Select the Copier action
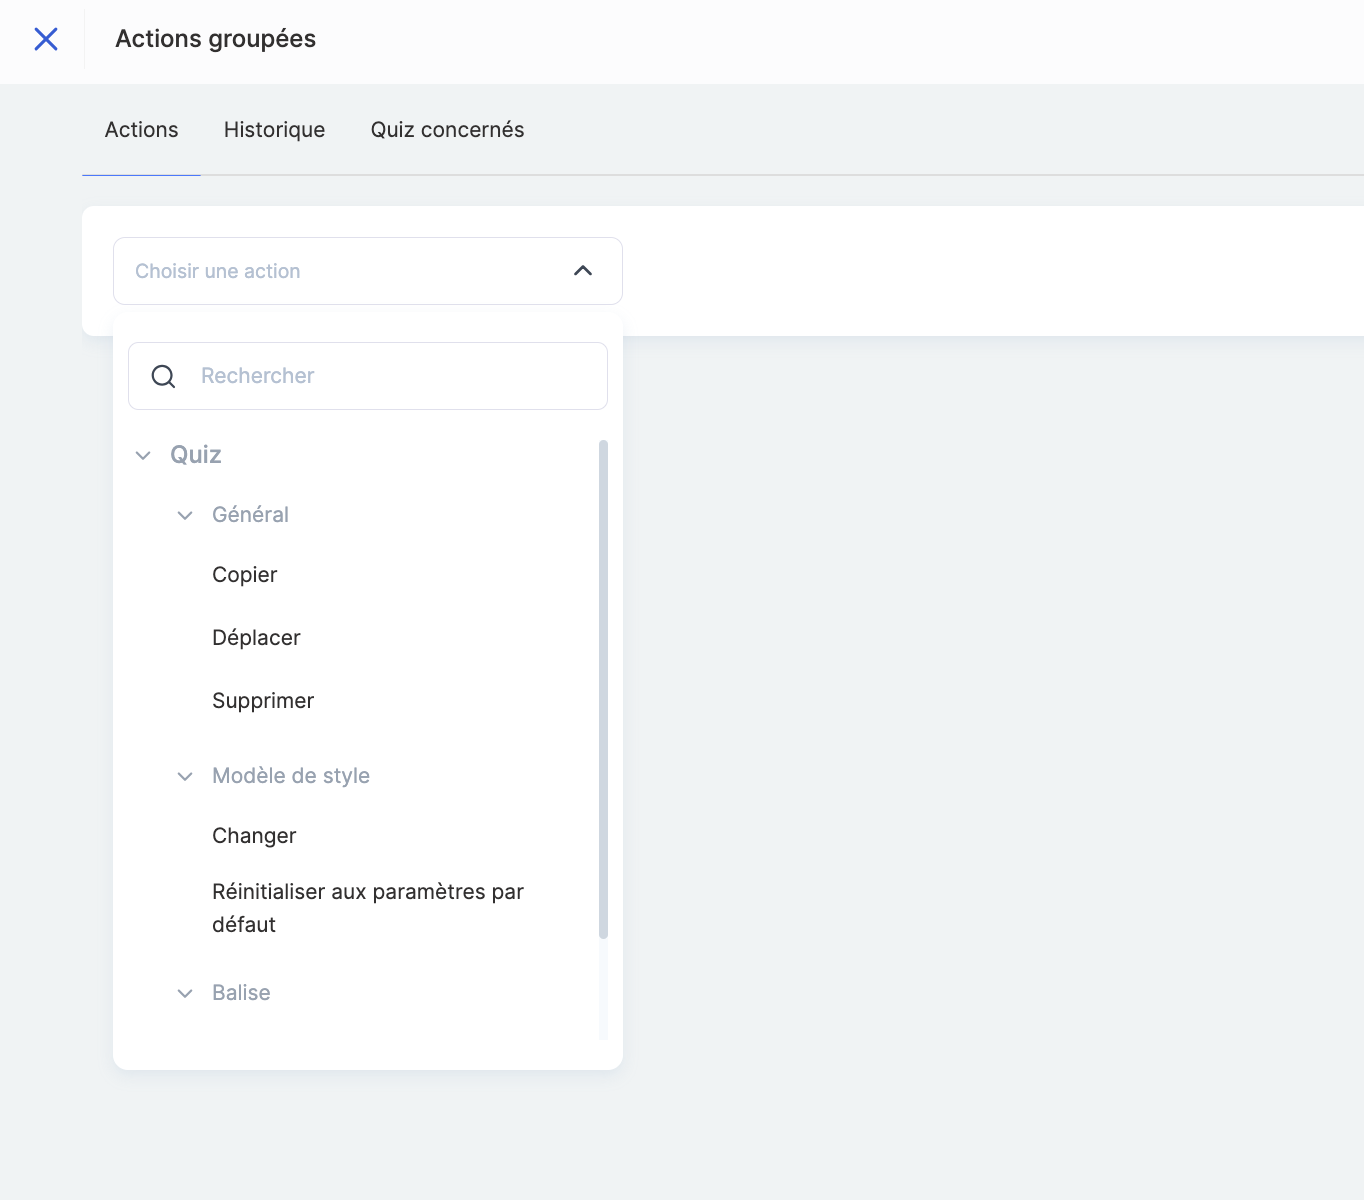The height and width of the screenshot is (1200, 1364). point(245,575)
